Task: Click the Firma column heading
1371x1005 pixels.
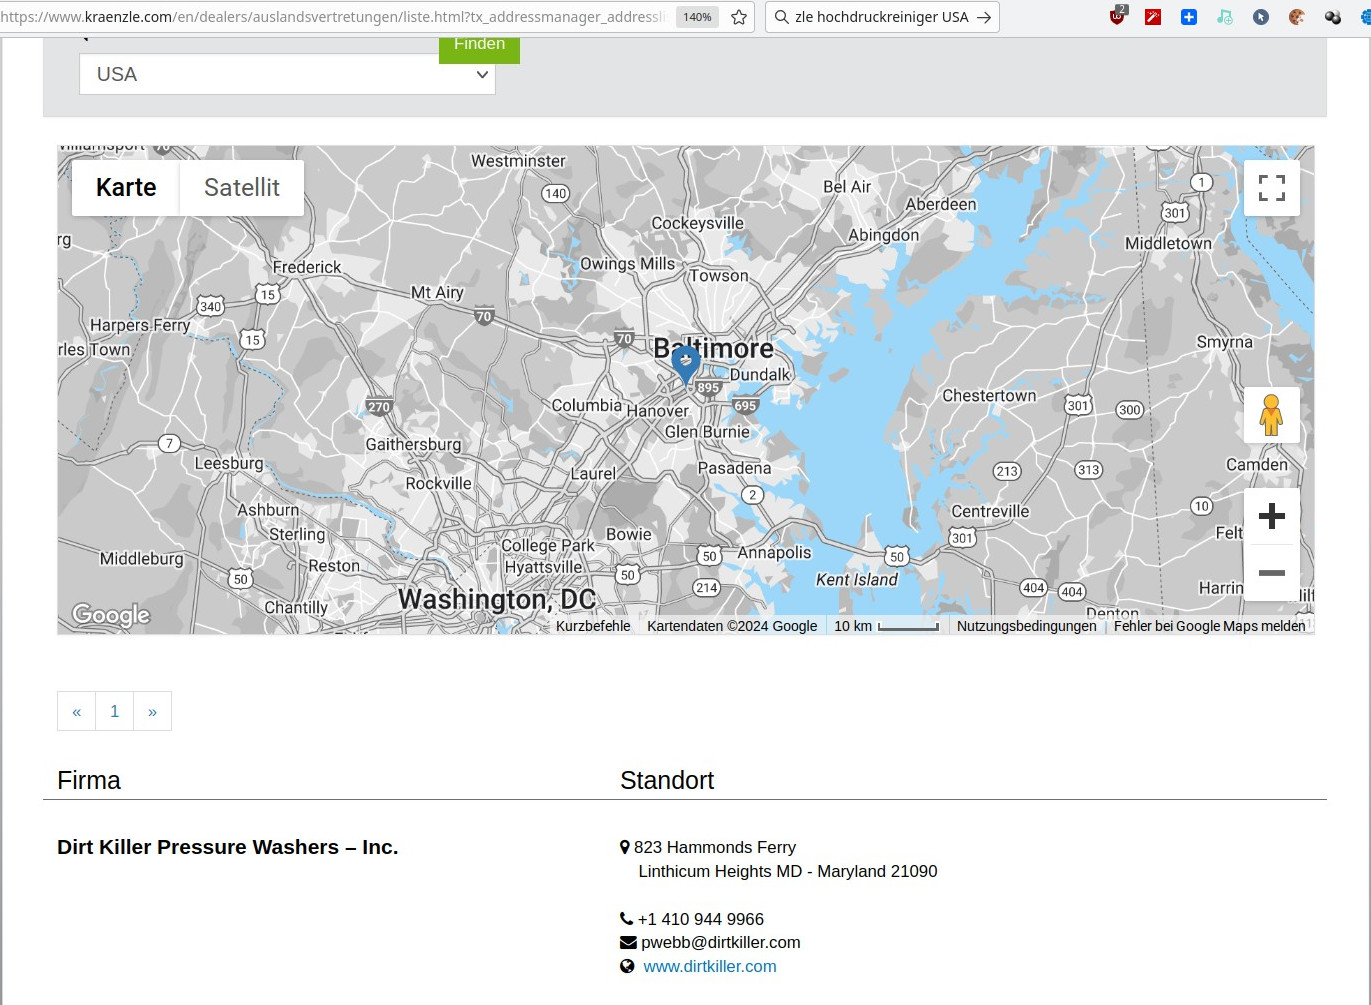Action: click(89, 780)
